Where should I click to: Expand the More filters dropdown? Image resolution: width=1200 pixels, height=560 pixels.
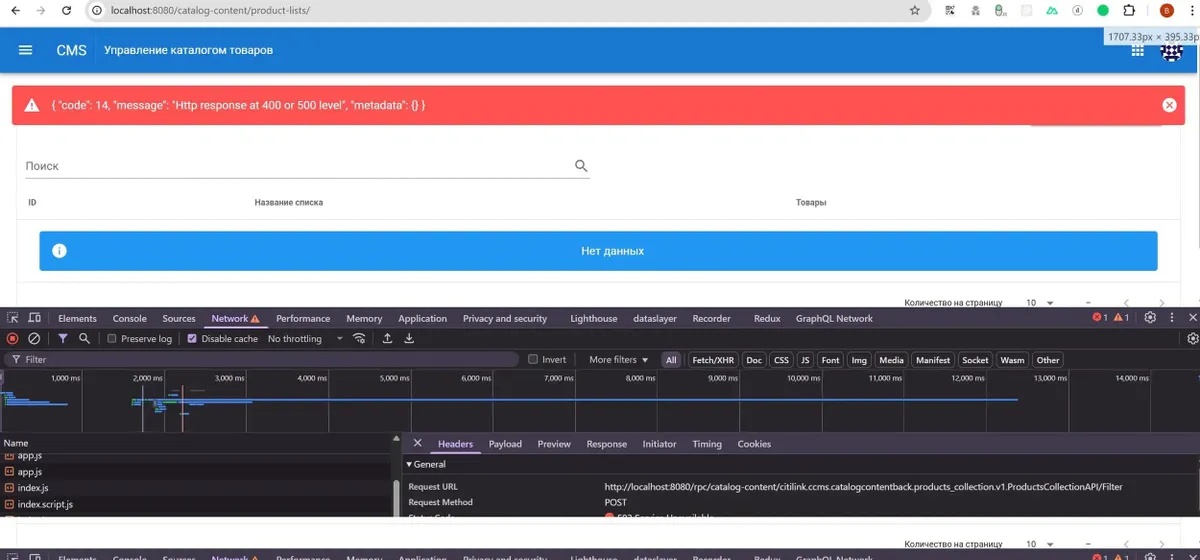[x=618, y=360]
